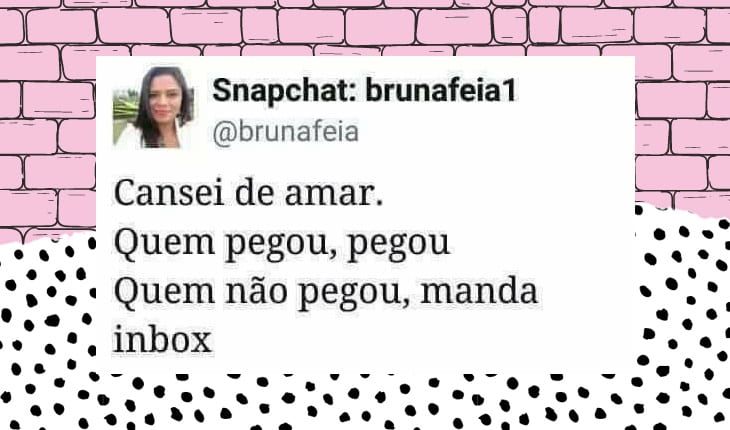
Task: Click the word 'manda' in the tweet
Action: tap(479, 290)
